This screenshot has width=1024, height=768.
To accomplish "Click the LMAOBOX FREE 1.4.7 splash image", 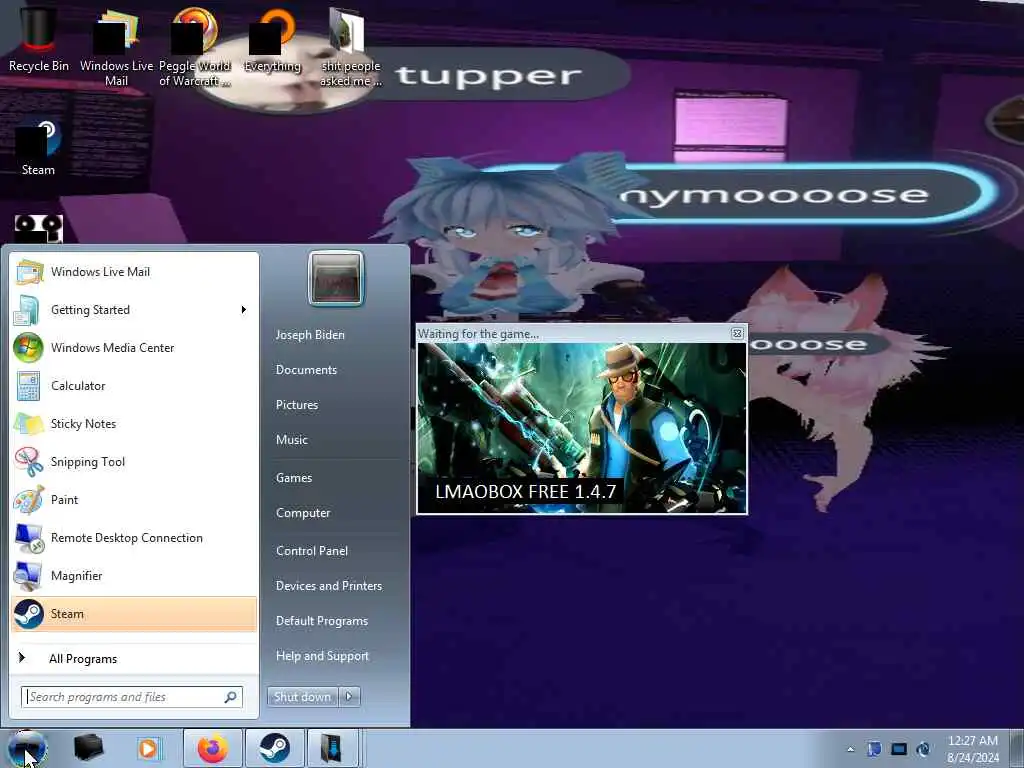I will click(582, 428).
